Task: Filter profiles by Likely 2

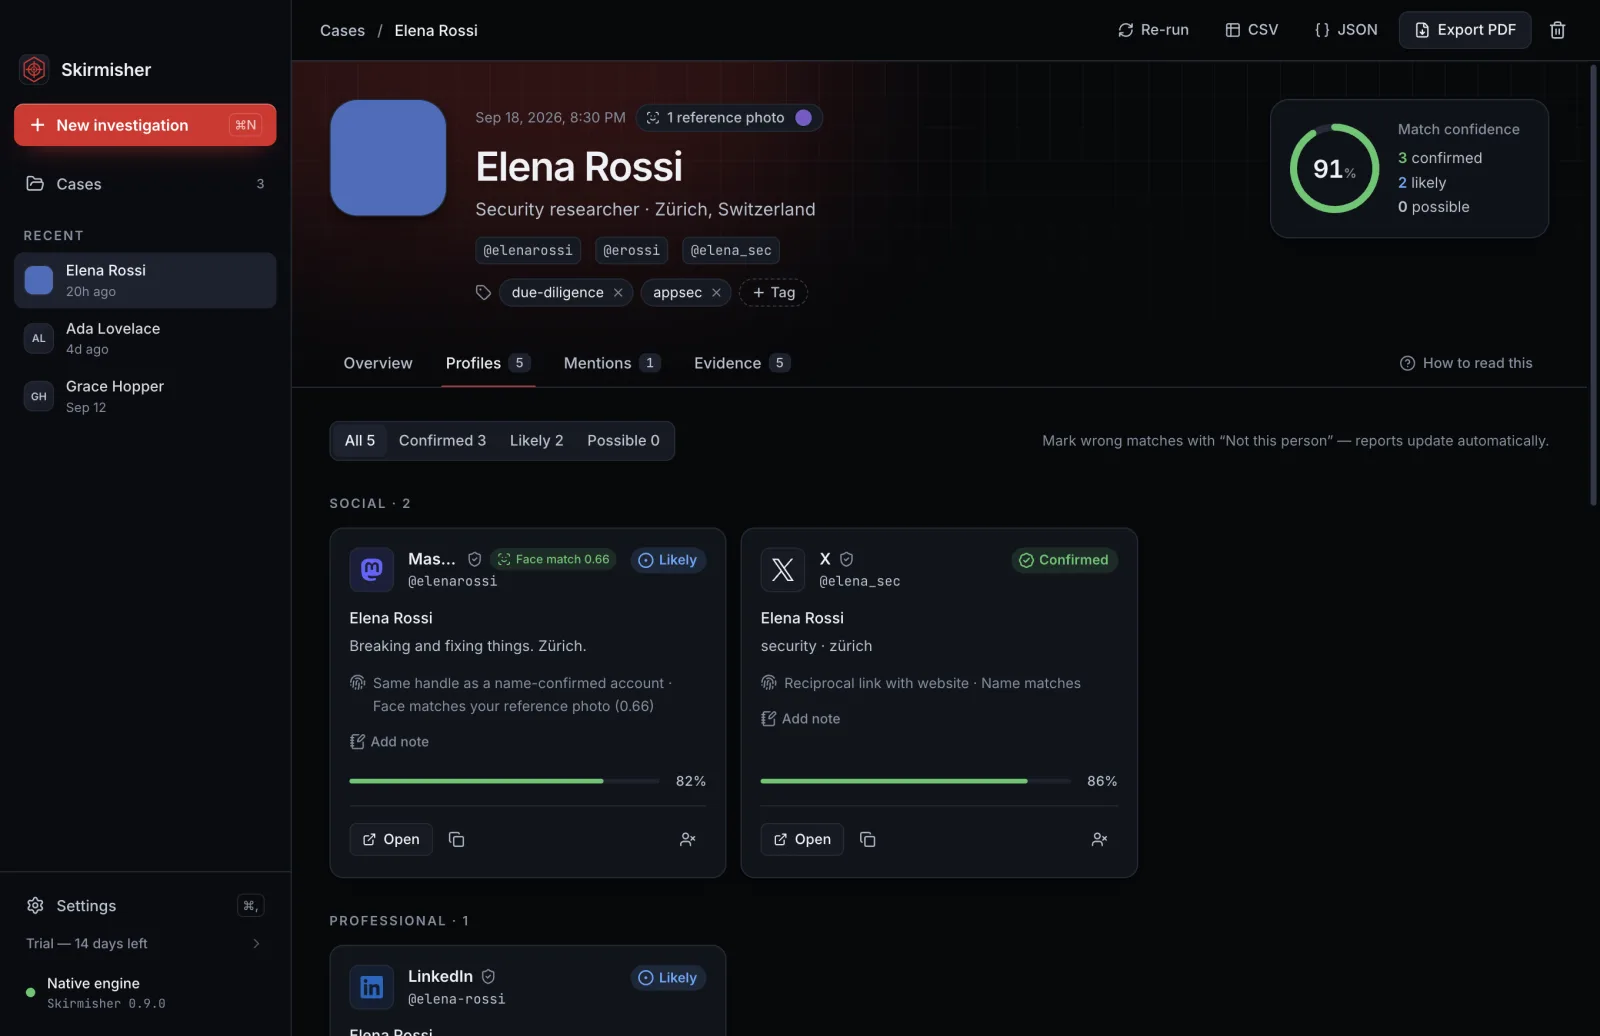Action: point(536,440)
